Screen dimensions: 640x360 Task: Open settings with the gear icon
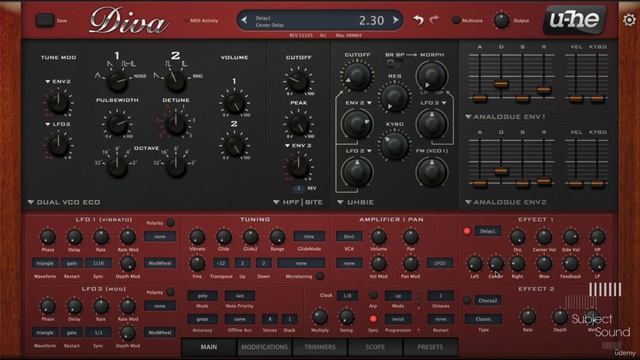(x=630, y=20)
